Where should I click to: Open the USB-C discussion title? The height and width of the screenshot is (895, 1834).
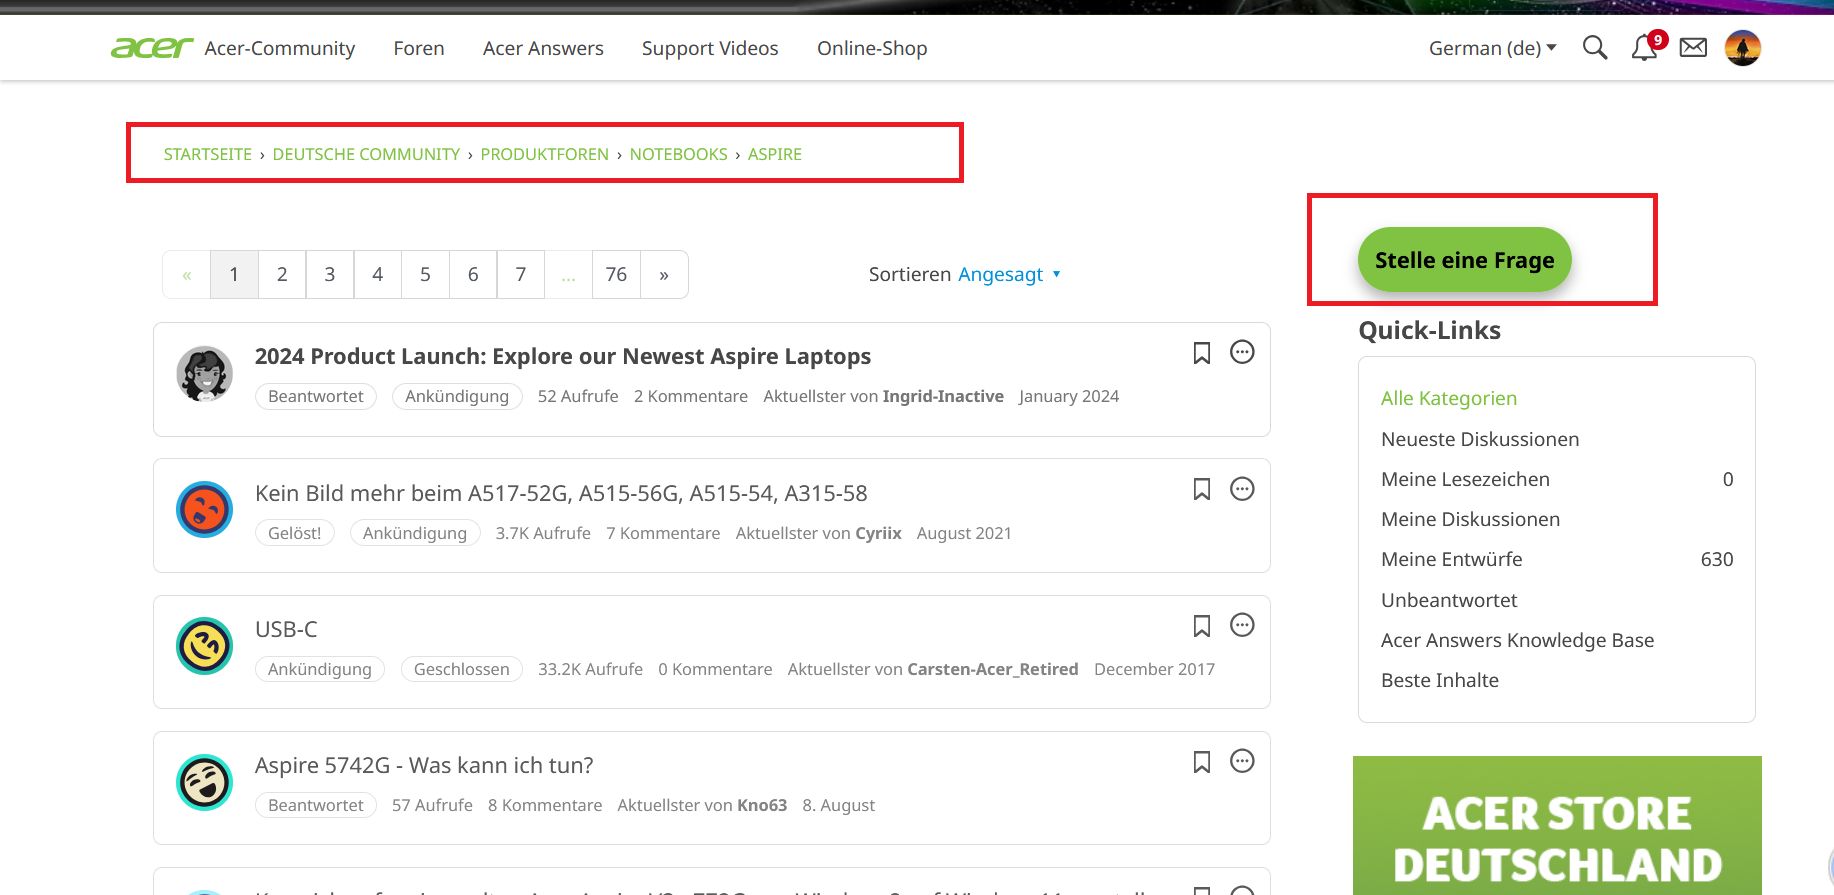pos(286,629)
